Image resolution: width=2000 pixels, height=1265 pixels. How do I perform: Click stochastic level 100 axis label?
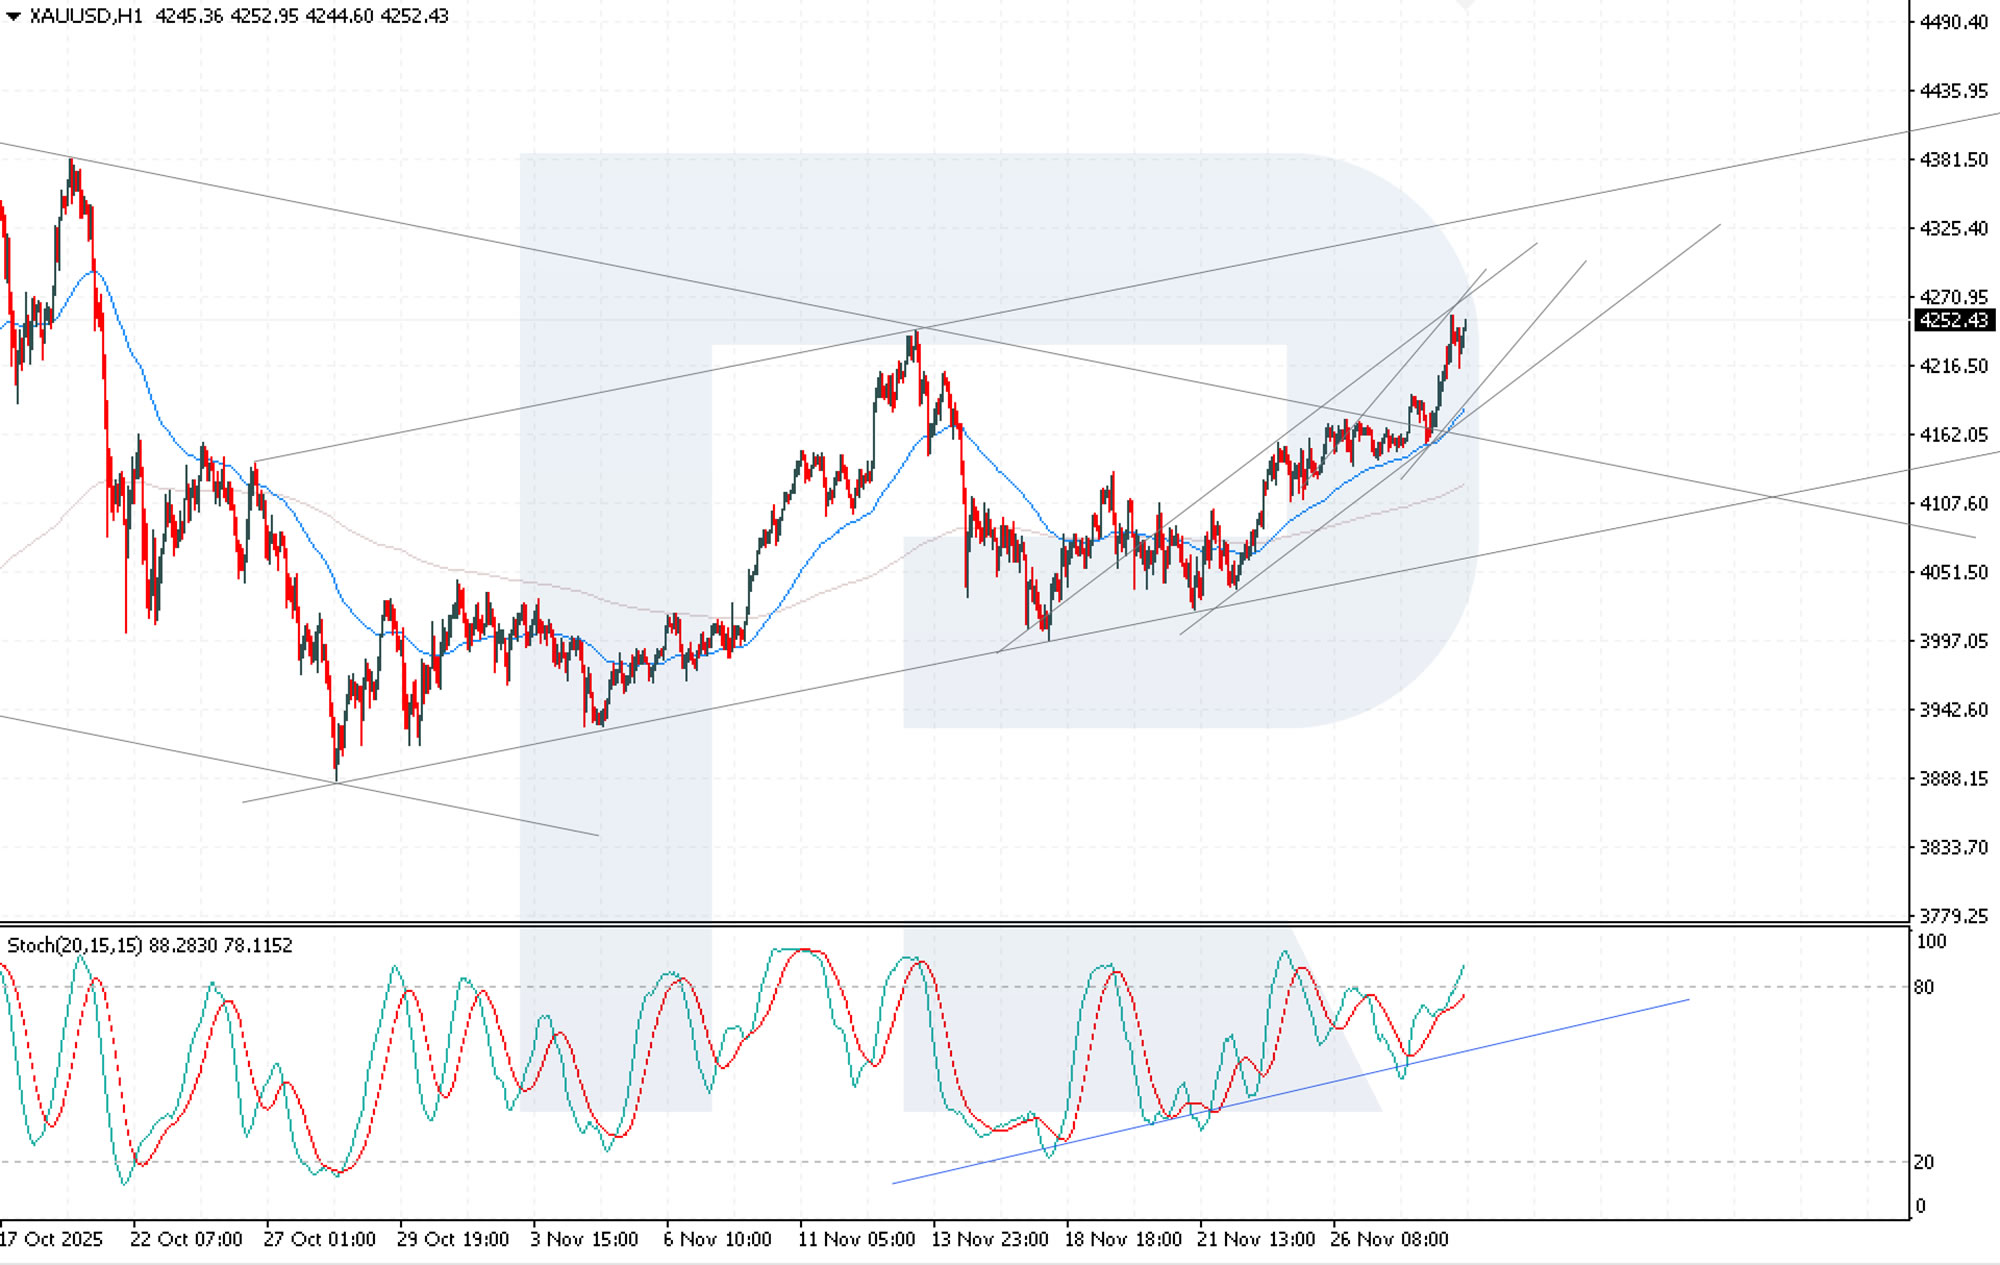click(1930, 941)
